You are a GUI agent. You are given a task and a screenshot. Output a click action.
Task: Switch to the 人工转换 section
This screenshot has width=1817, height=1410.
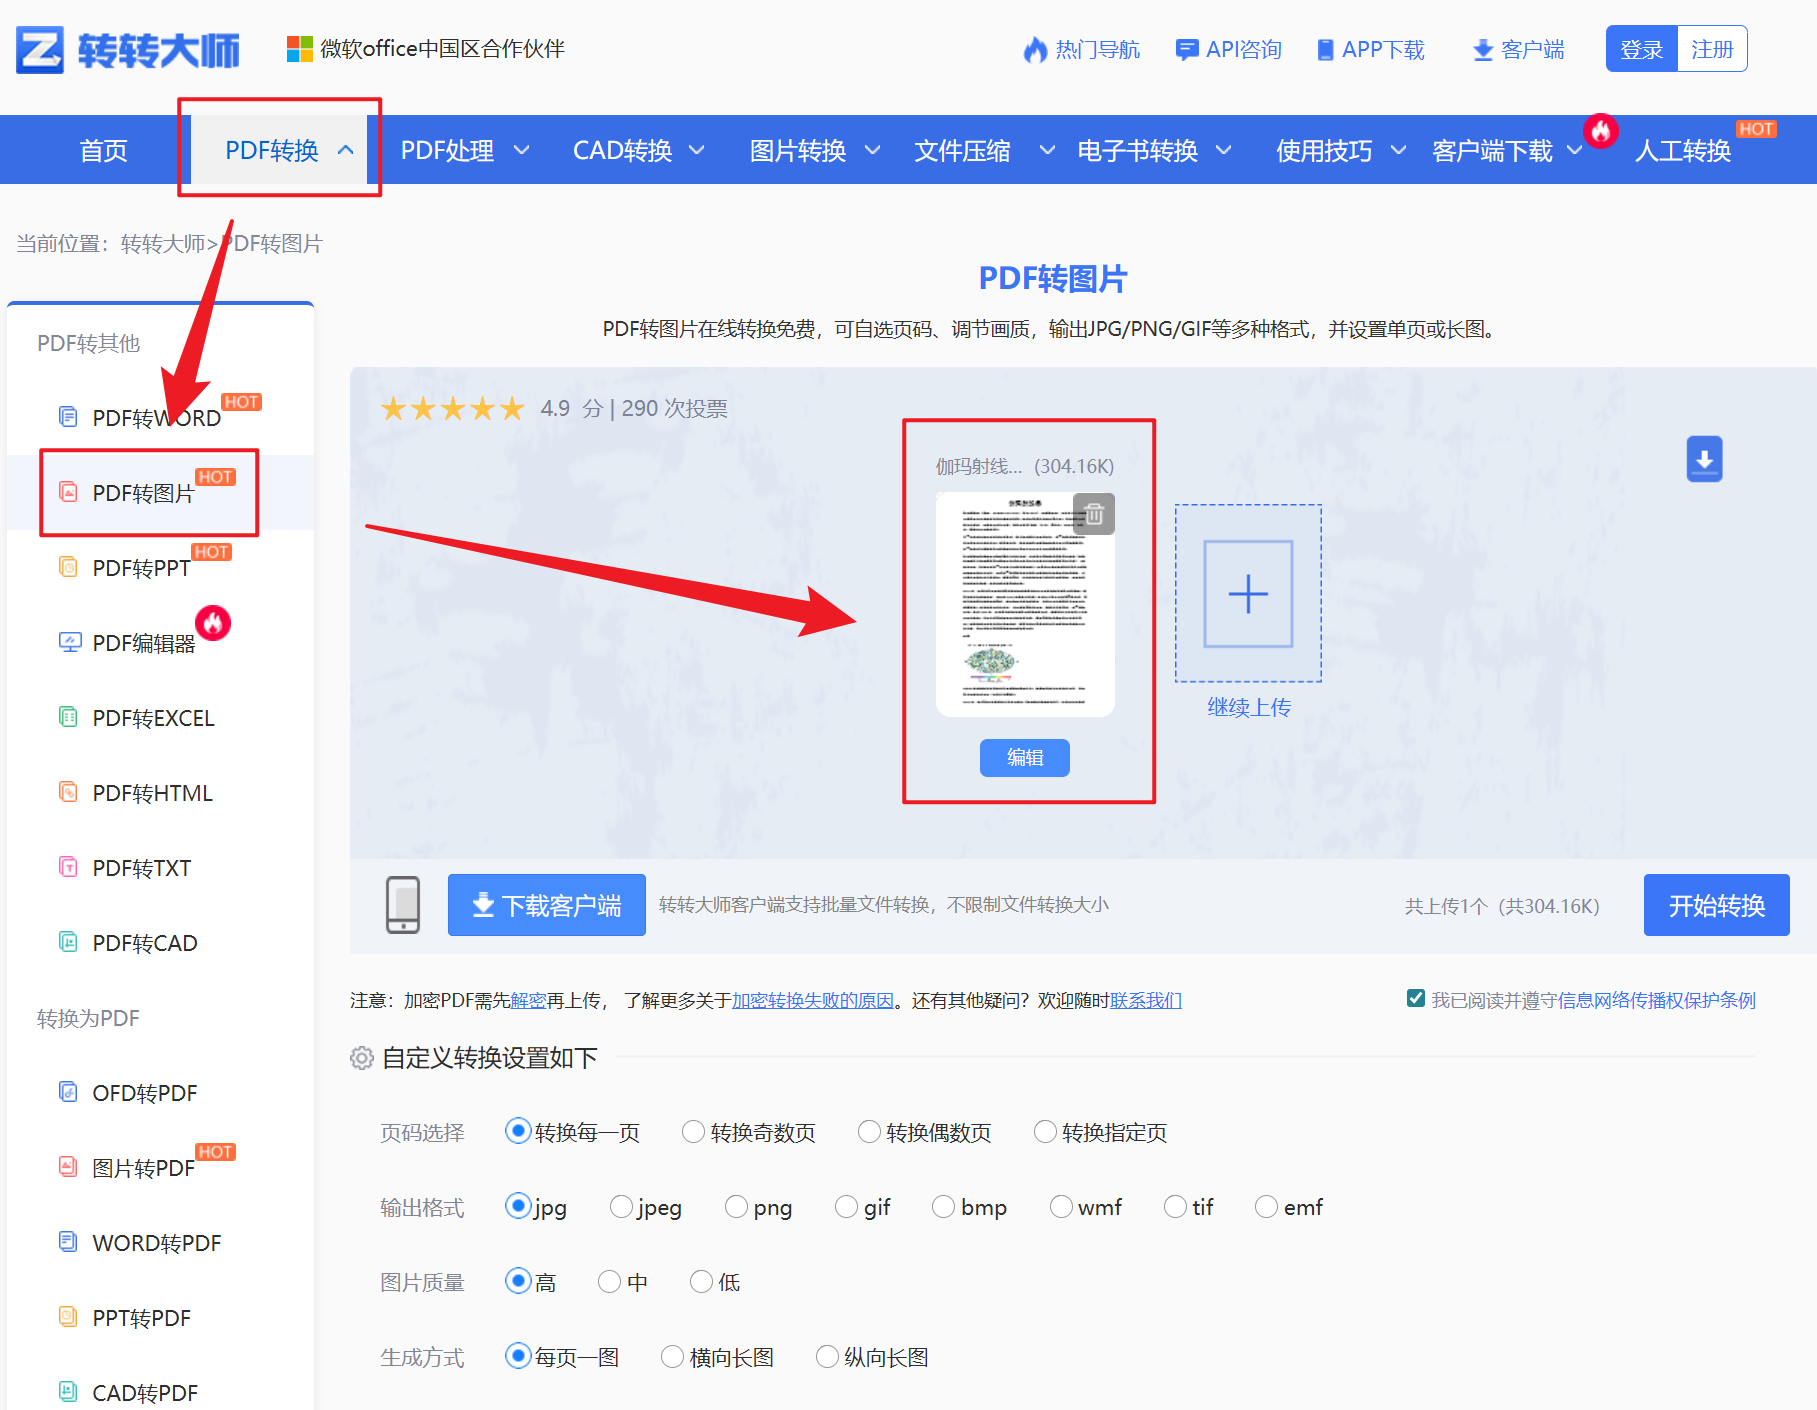click(x=1683, y=150)
